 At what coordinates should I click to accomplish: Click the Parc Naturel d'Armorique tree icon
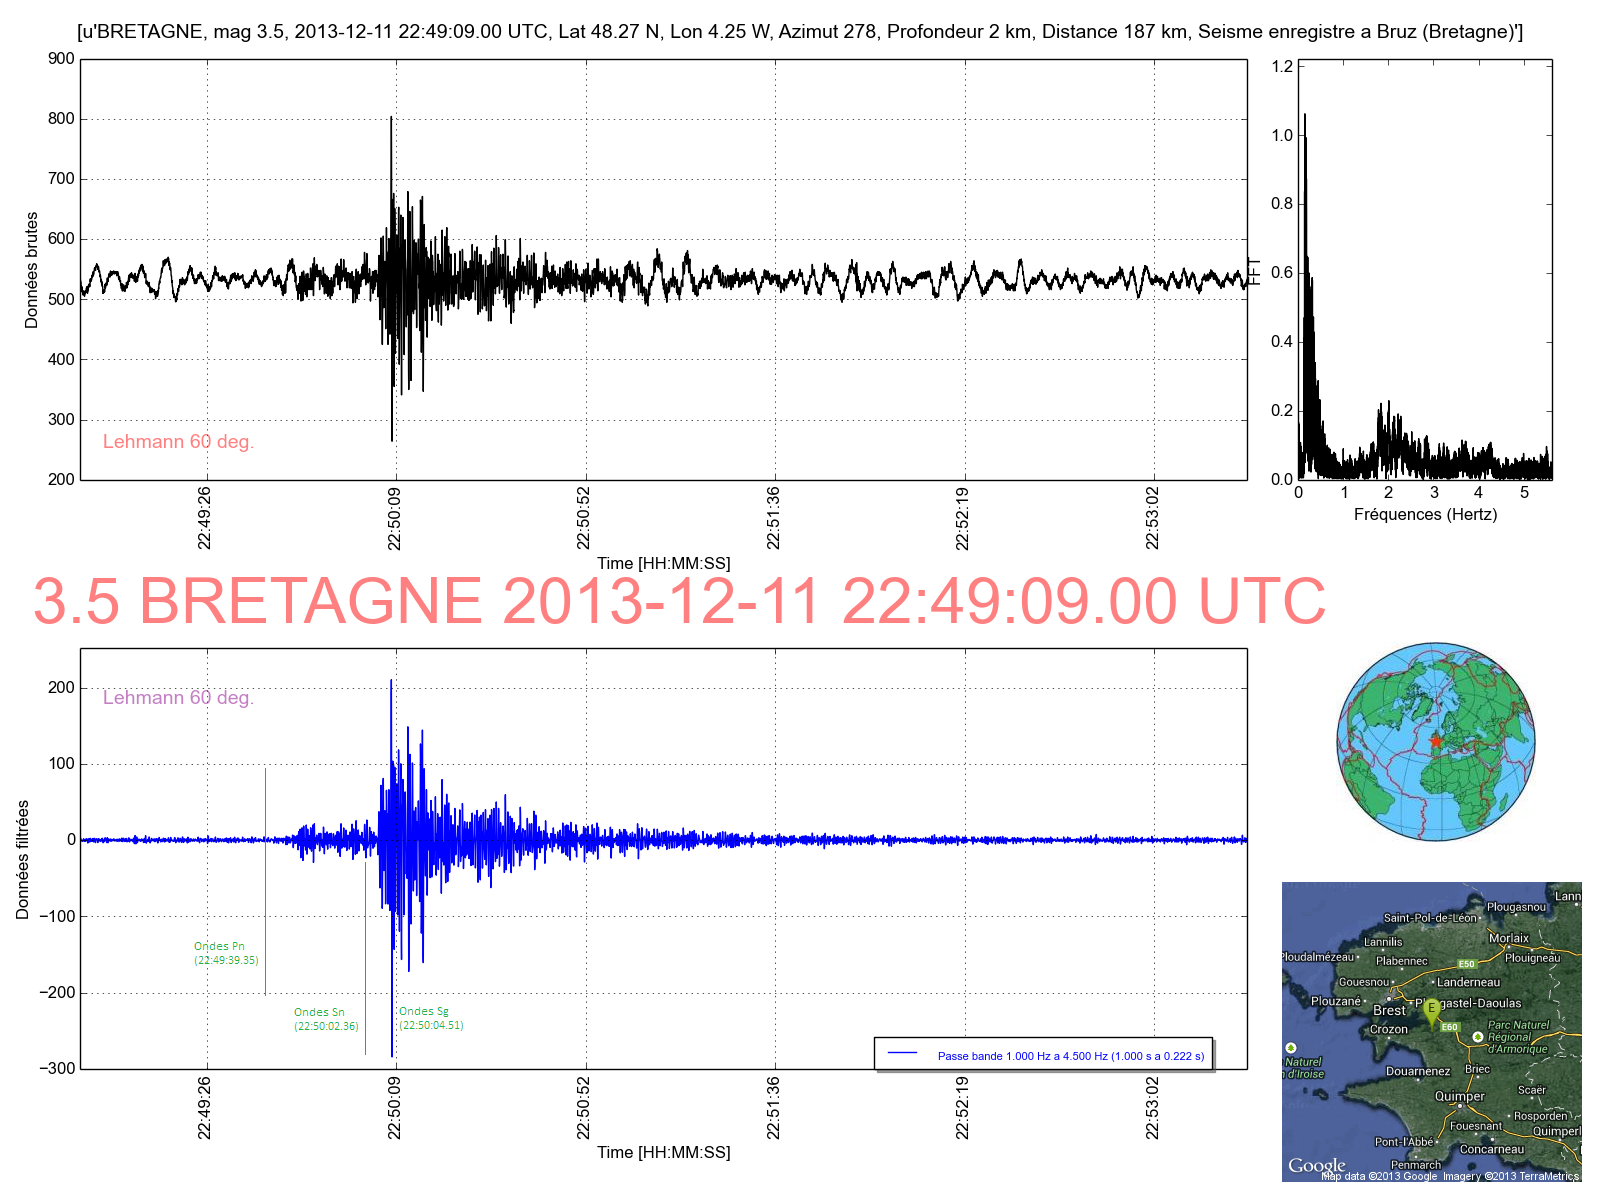point(1478,1037)
